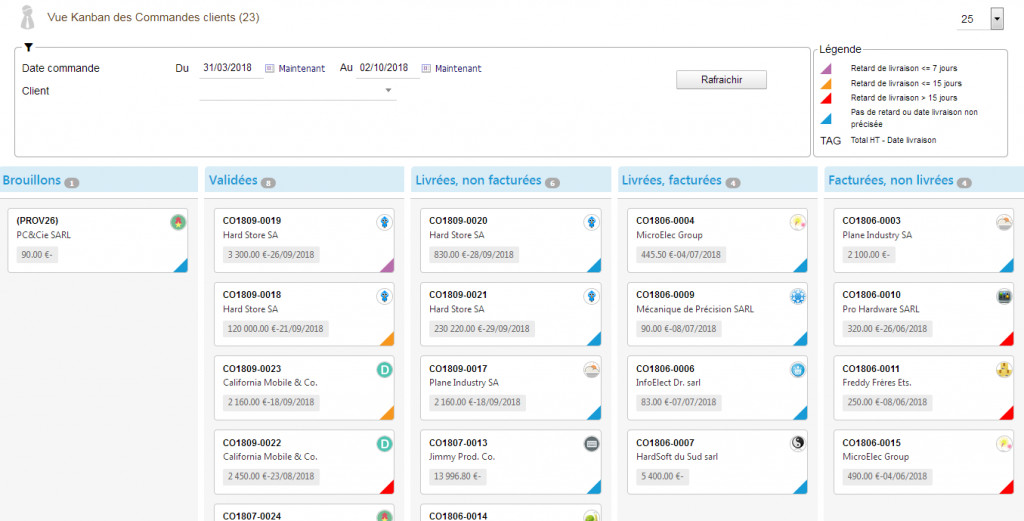1024x521 pixels.
Task: Click the camera avatar on card CO1806-0010
Action: 1003,296
